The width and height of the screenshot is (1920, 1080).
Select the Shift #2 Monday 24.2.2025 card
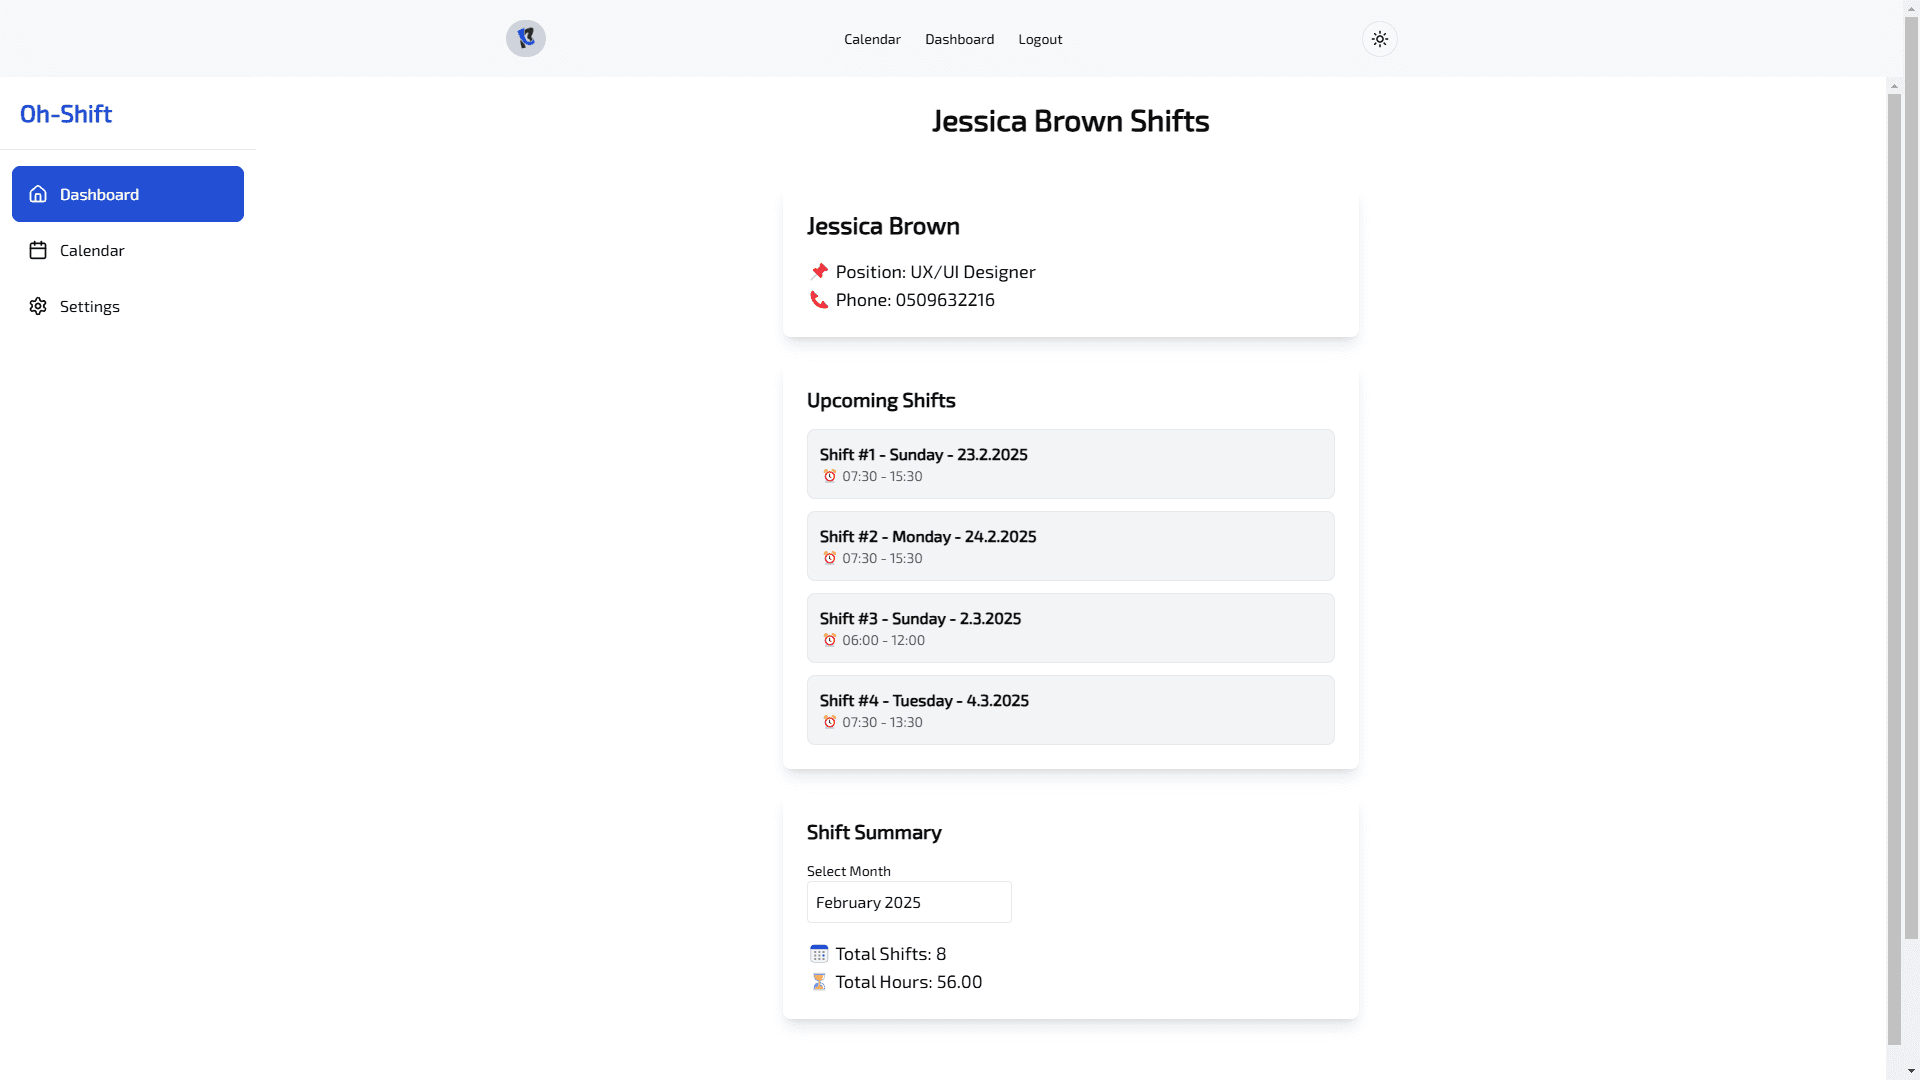pos(1070,546)
